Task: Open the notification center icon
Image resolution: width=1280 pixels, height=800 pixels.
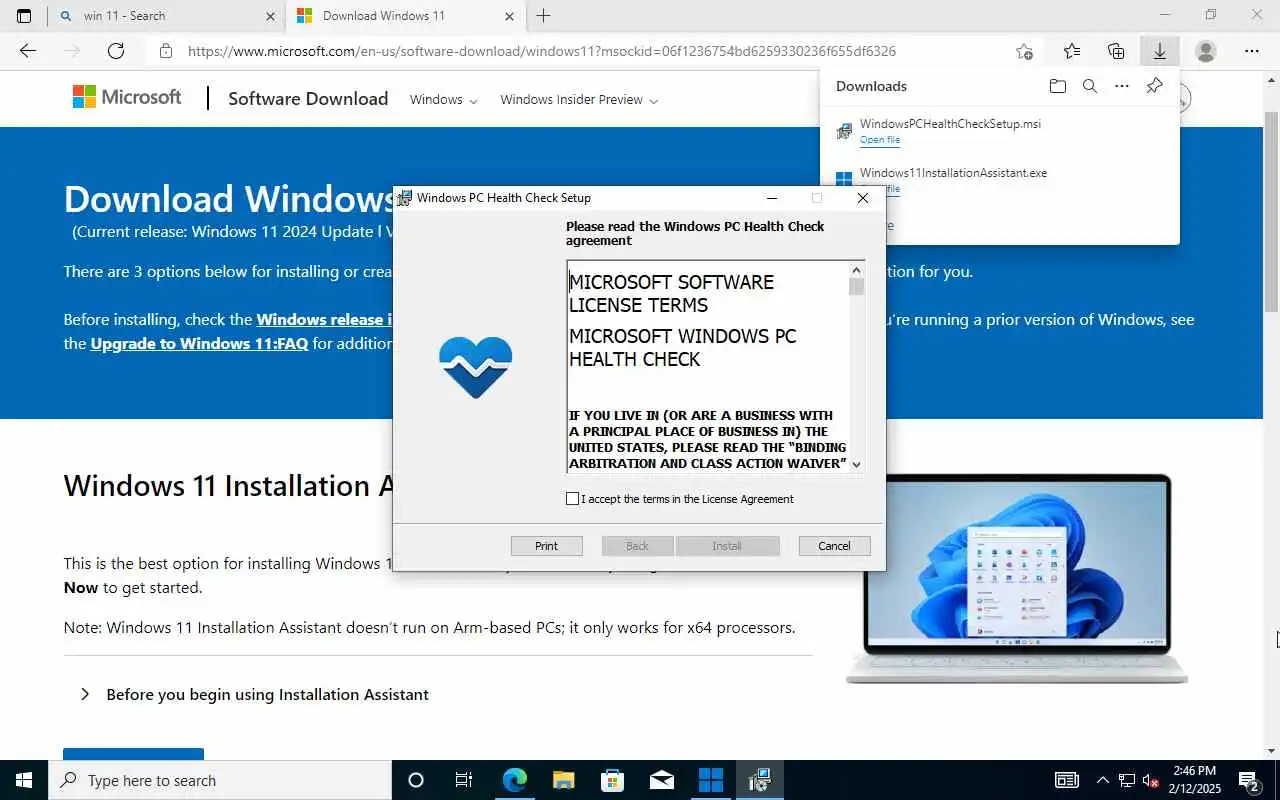Action: [x=1248, y=780]
